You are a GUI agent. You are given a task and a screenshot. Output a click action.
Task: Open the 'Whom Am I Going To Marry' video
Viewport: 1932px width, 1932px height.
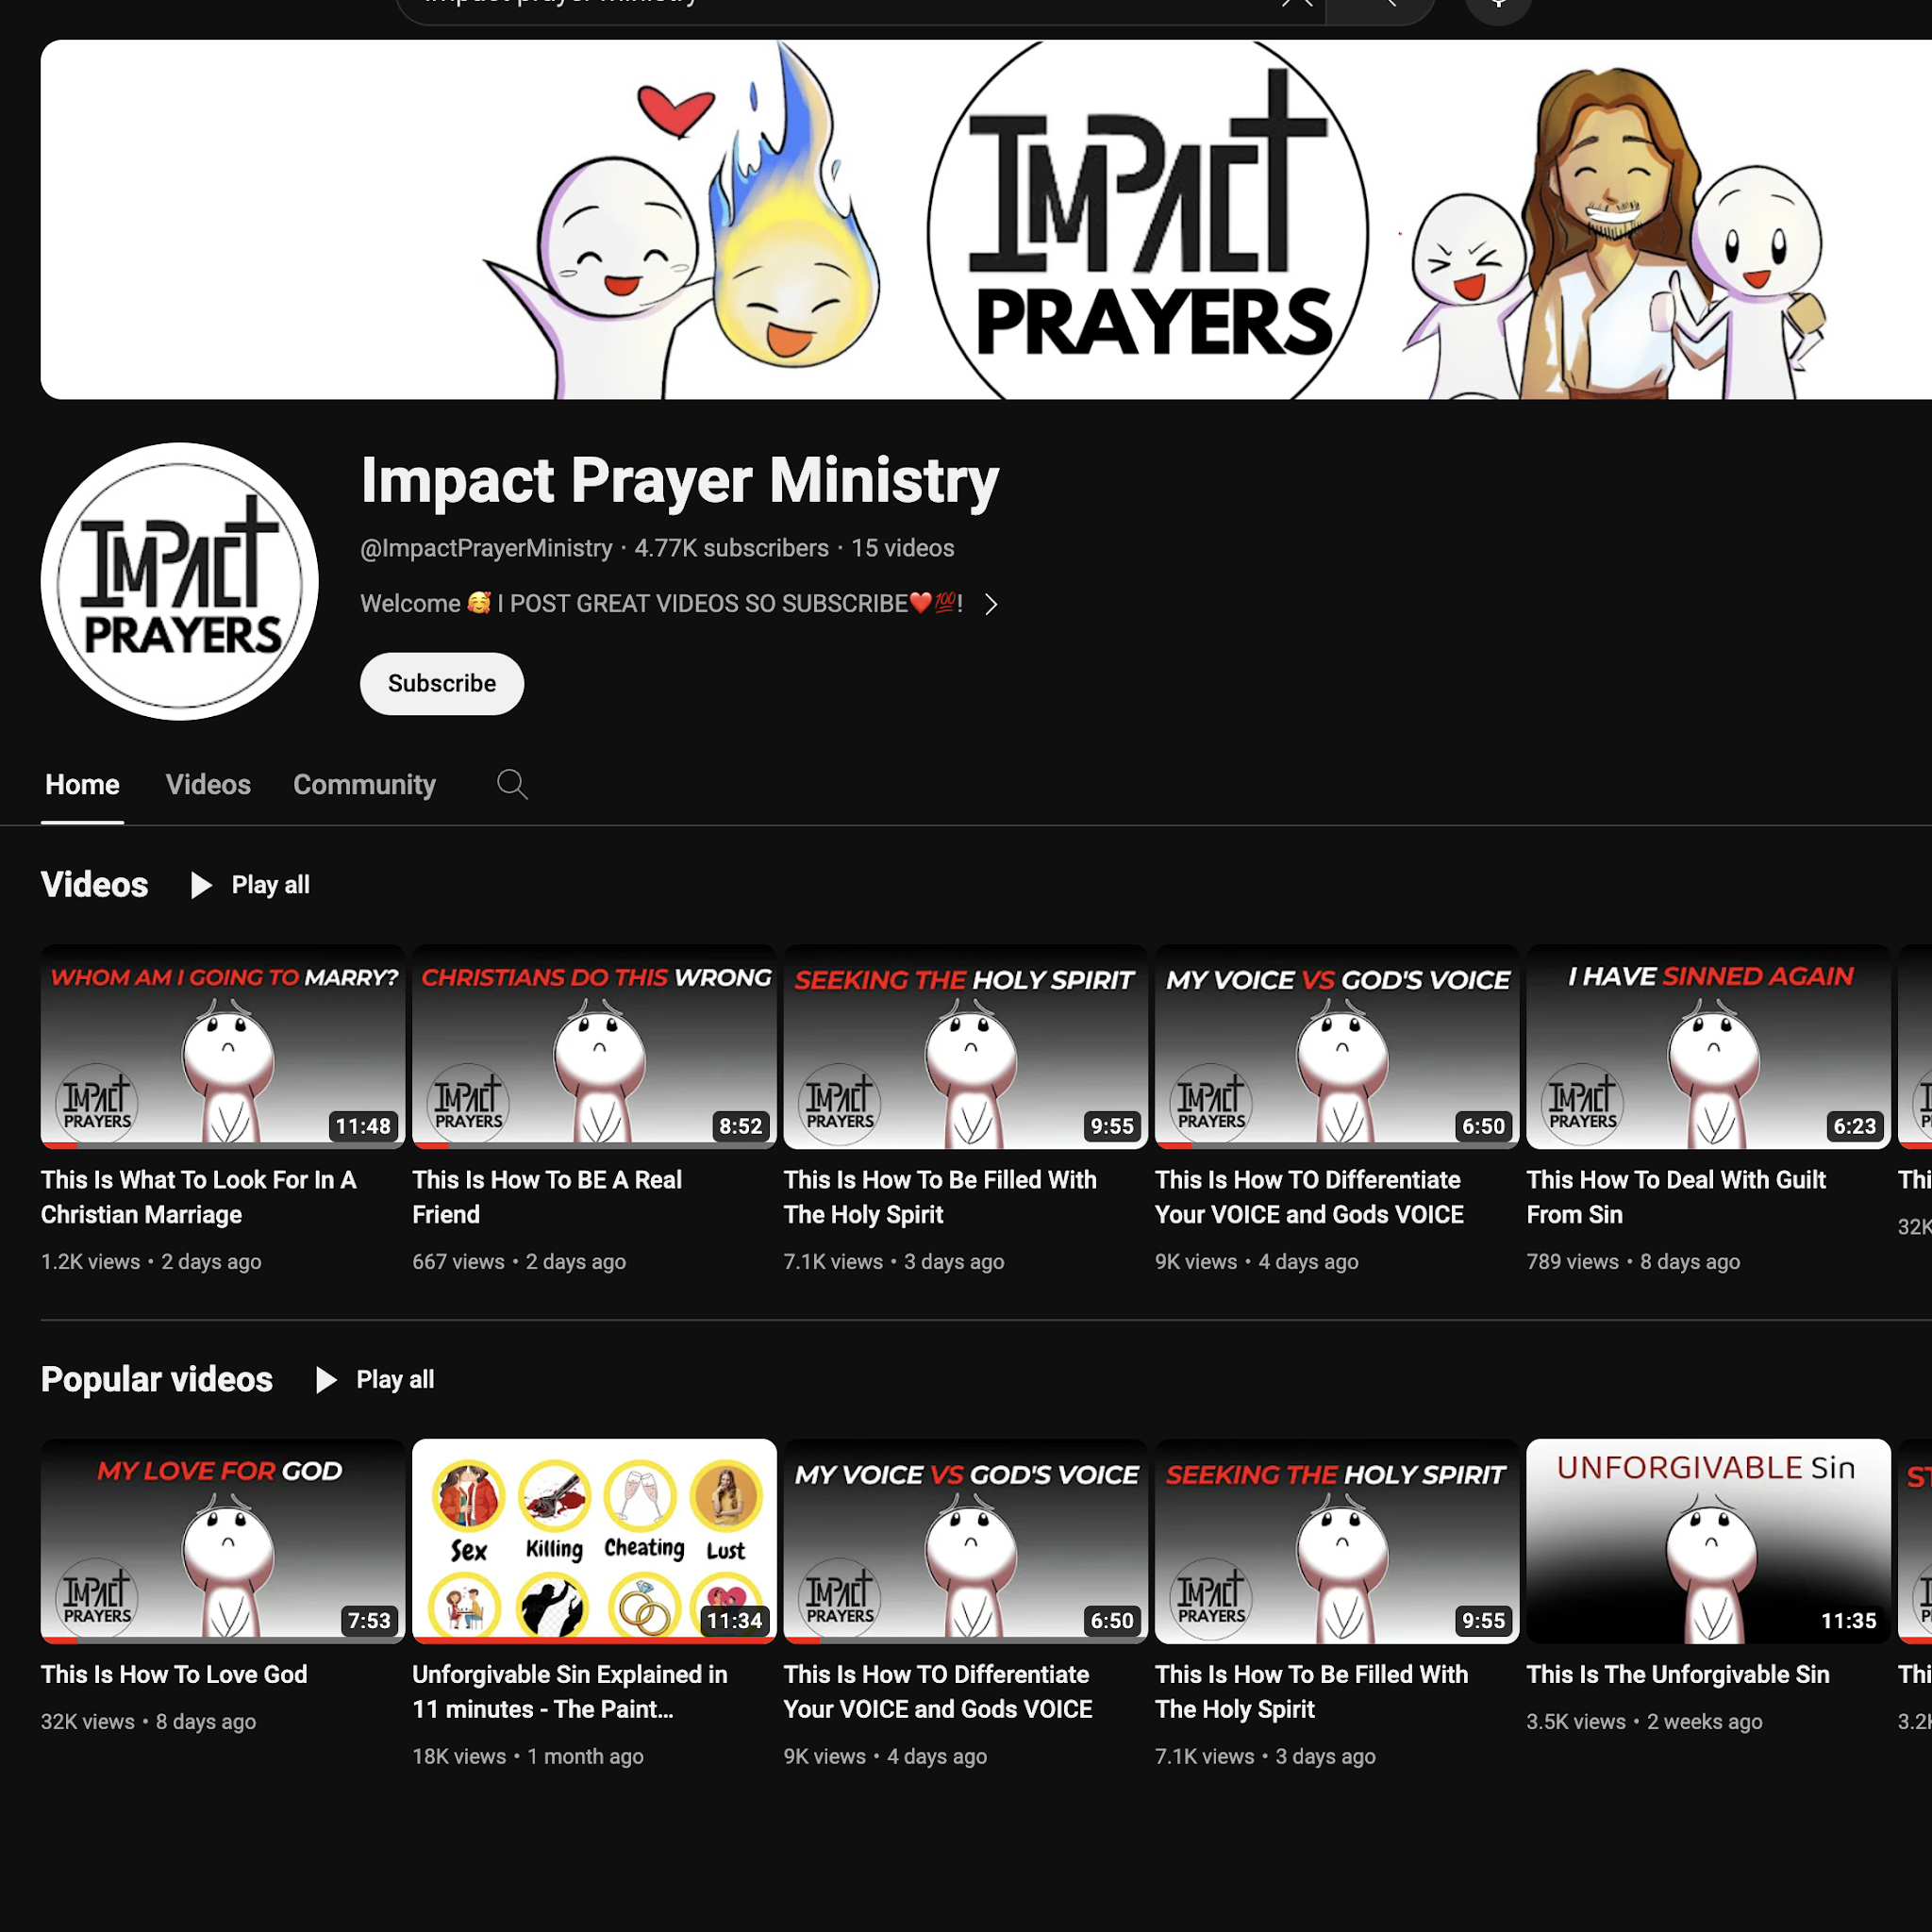(222, 1046)
